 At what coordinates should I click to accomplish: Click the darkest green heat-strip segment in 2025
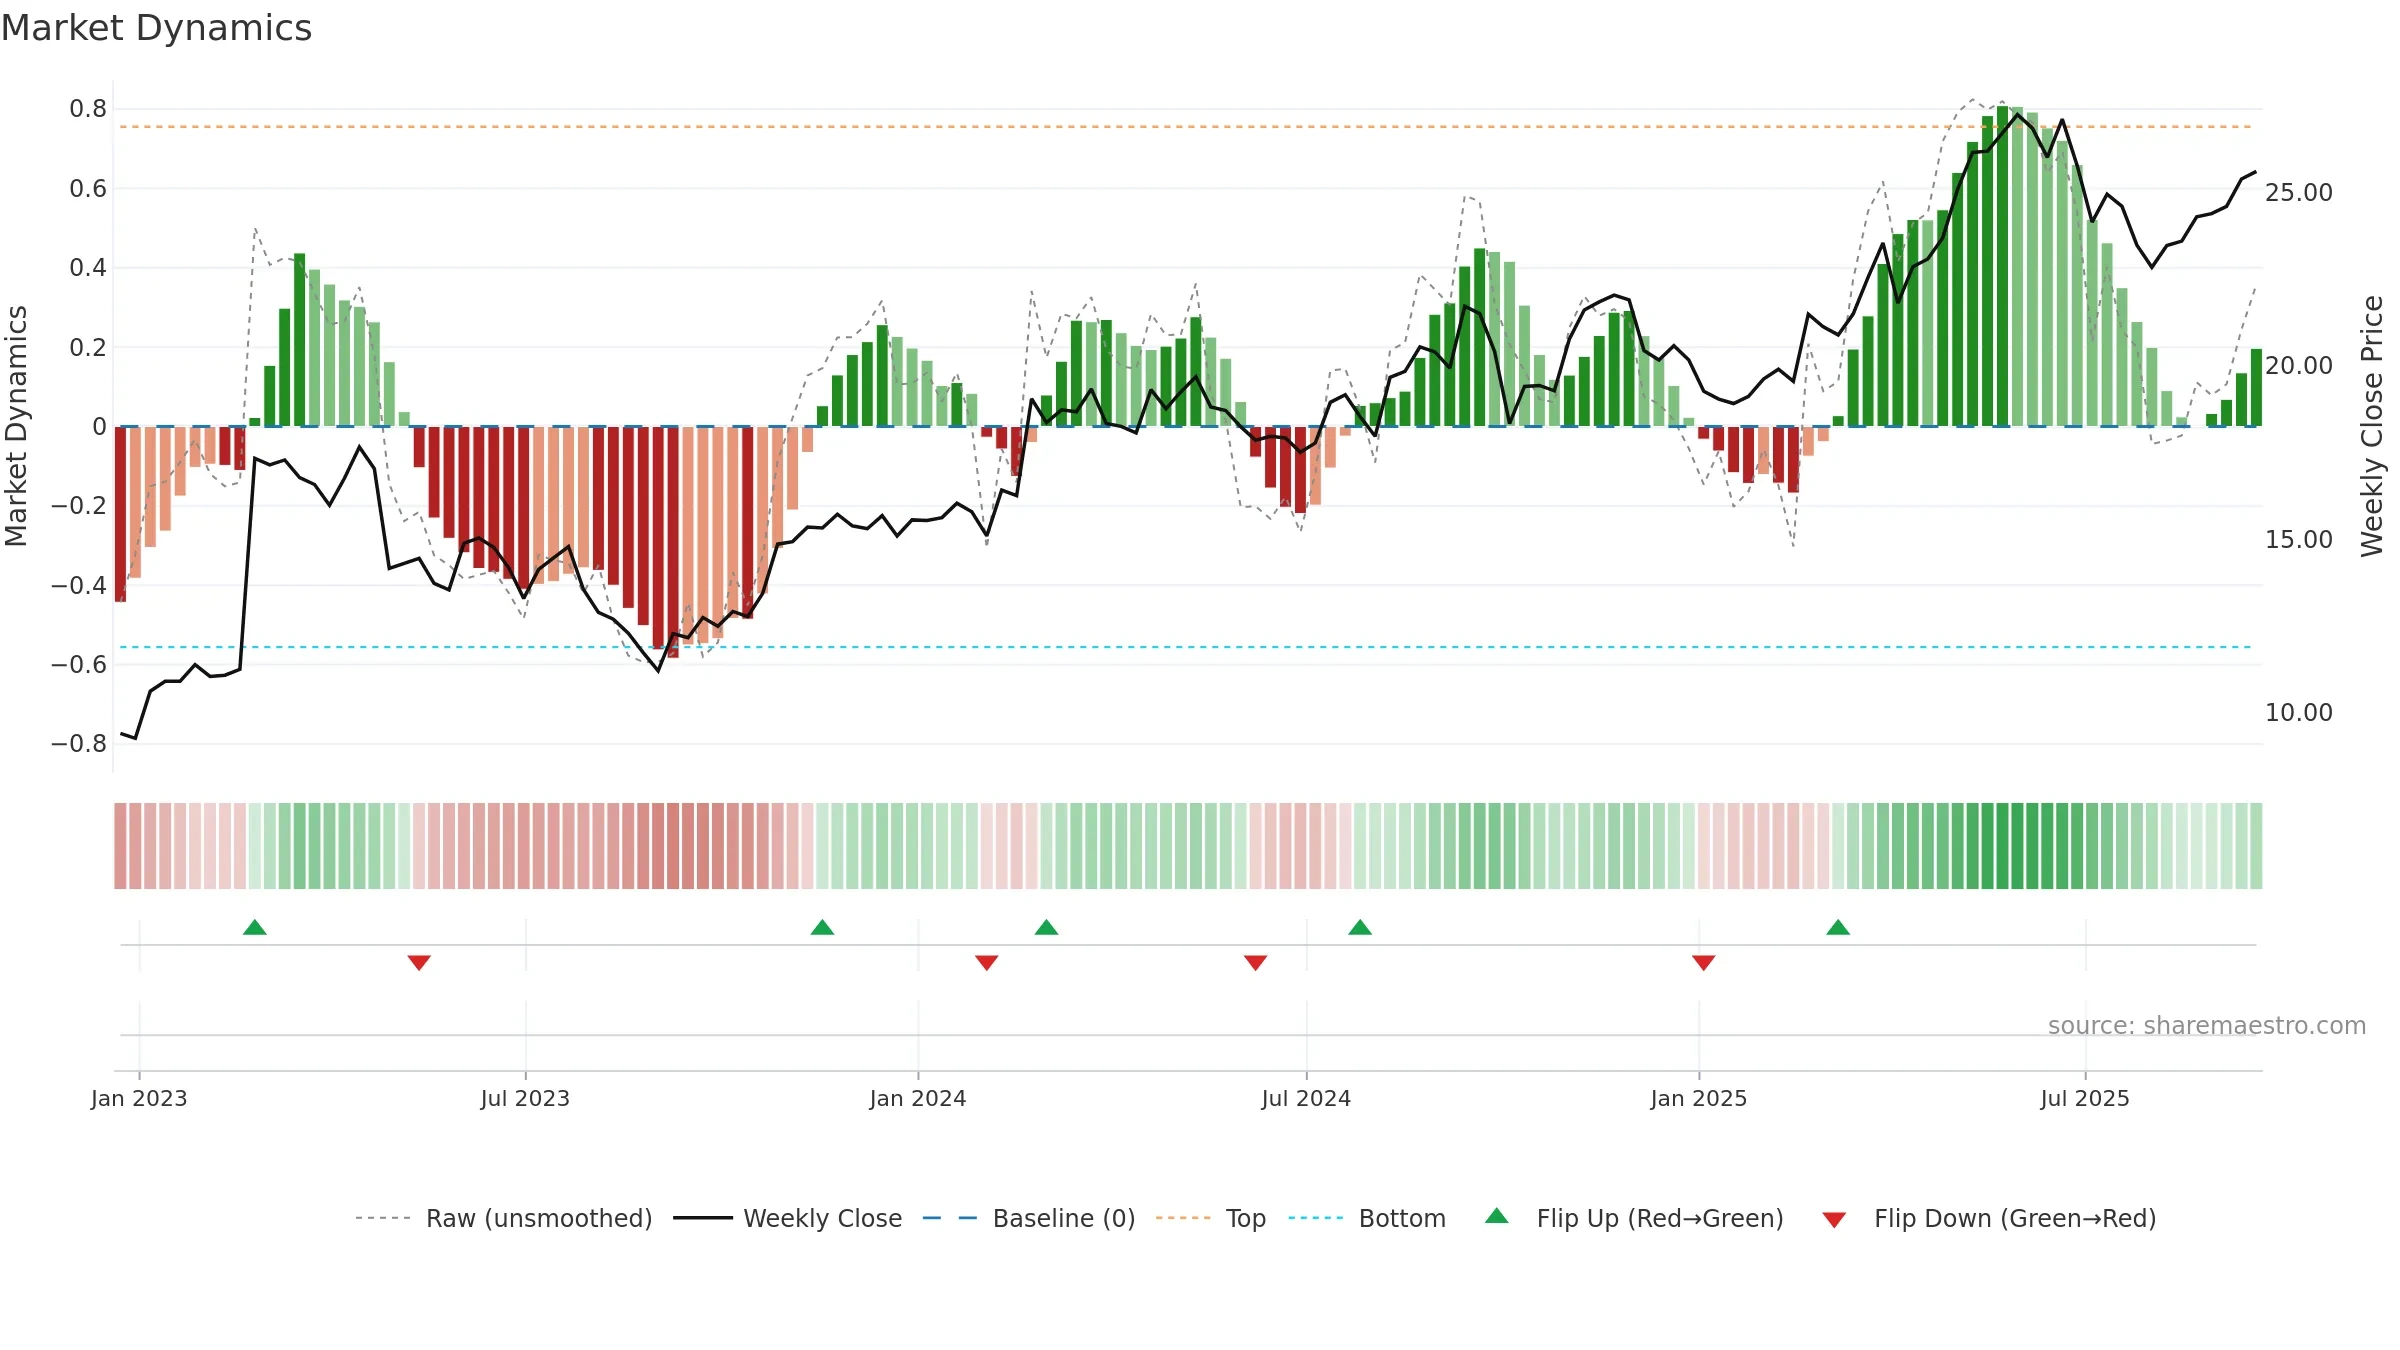pos(2002,846)
